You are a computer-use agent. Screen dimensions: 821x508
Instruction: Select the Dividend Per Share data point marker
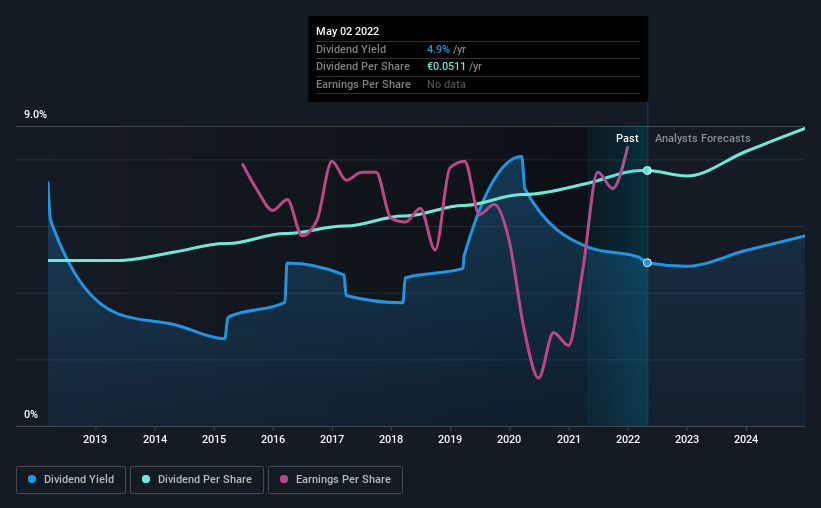(647, 170)
